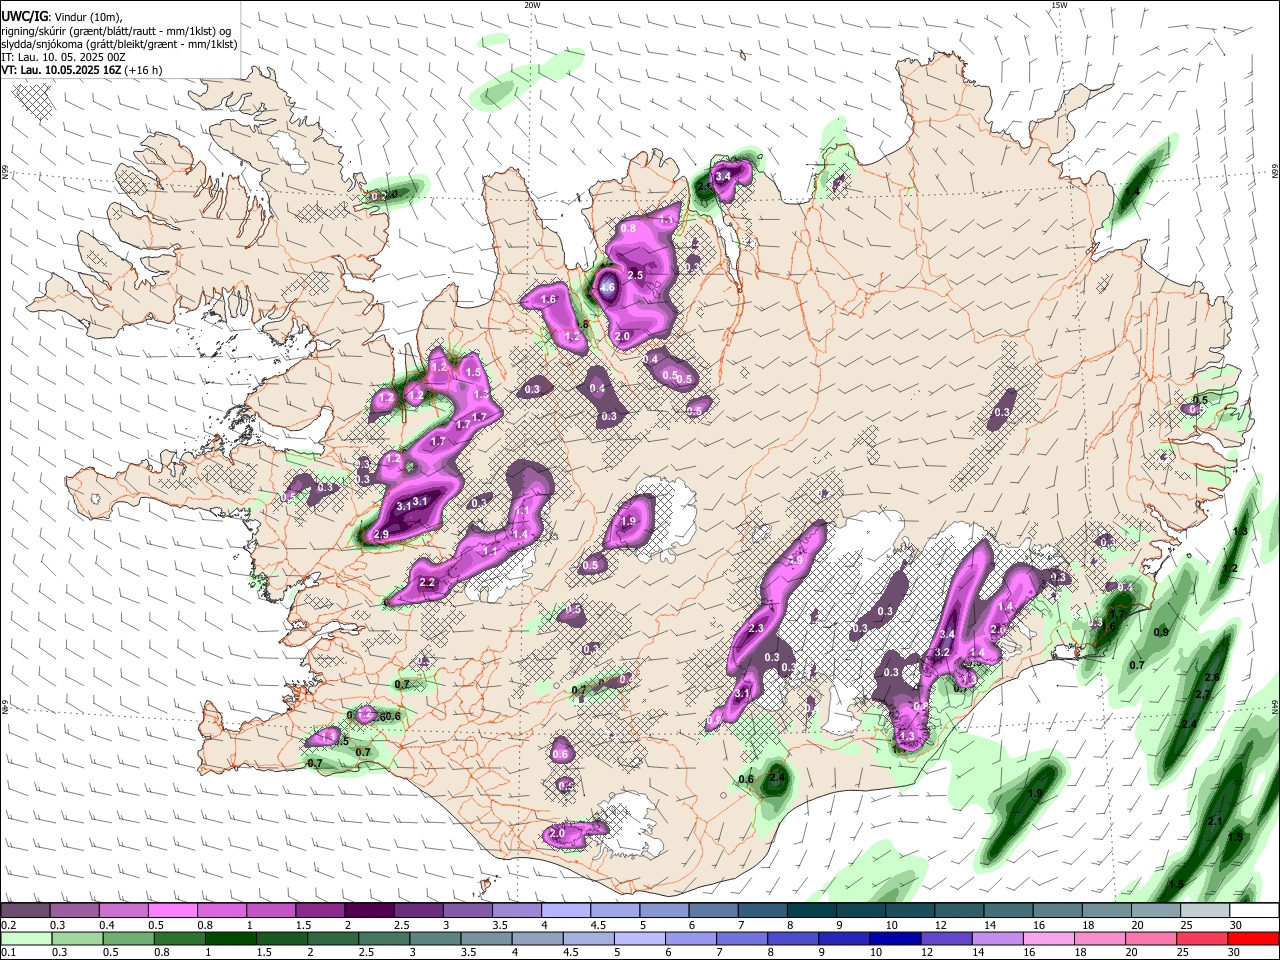Click the 20W longitude label at top
This screenshot has width=1280, height=960.
coord(532,5)
